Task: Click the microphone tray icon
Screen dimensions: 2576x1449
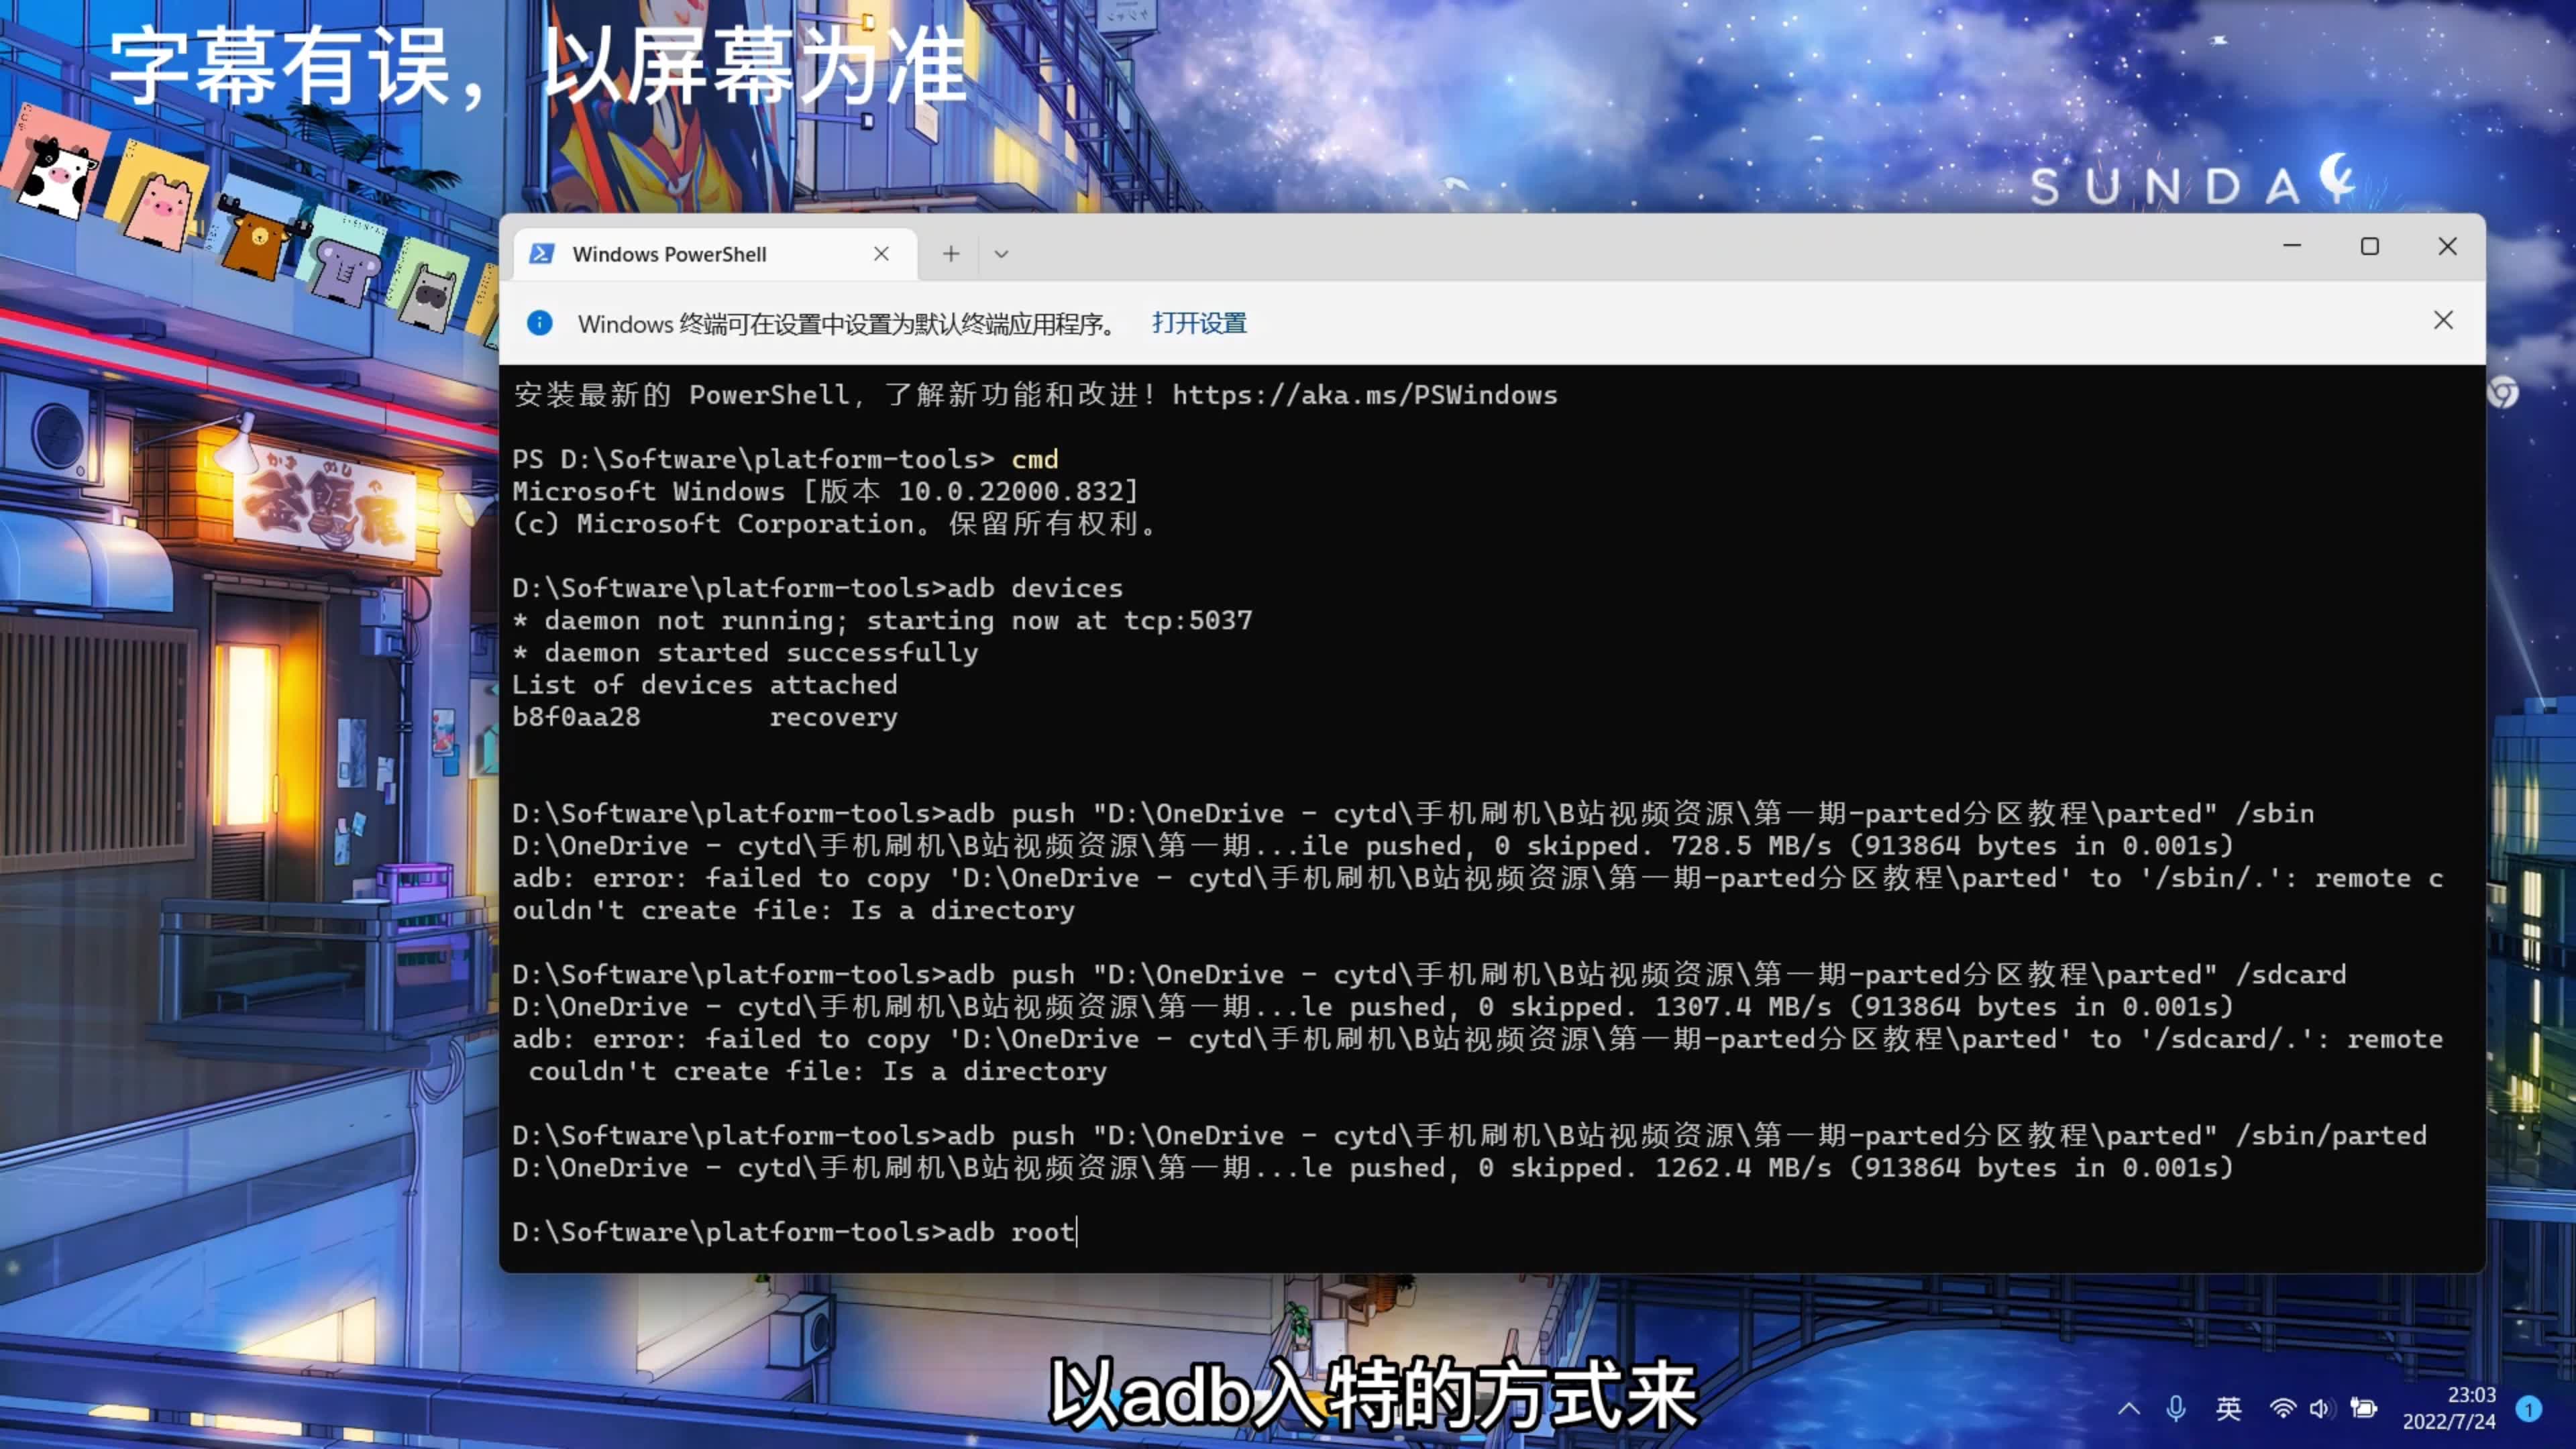Action: (x=2175, y=1409)
